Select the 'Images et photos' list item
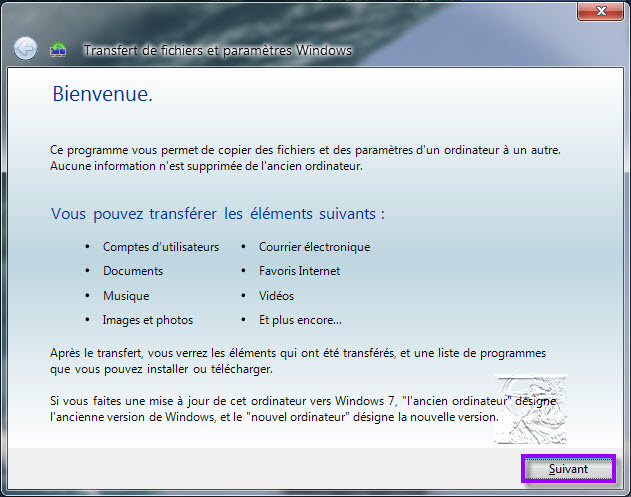Screen dimensions: 631x497 tap(147, 320)
